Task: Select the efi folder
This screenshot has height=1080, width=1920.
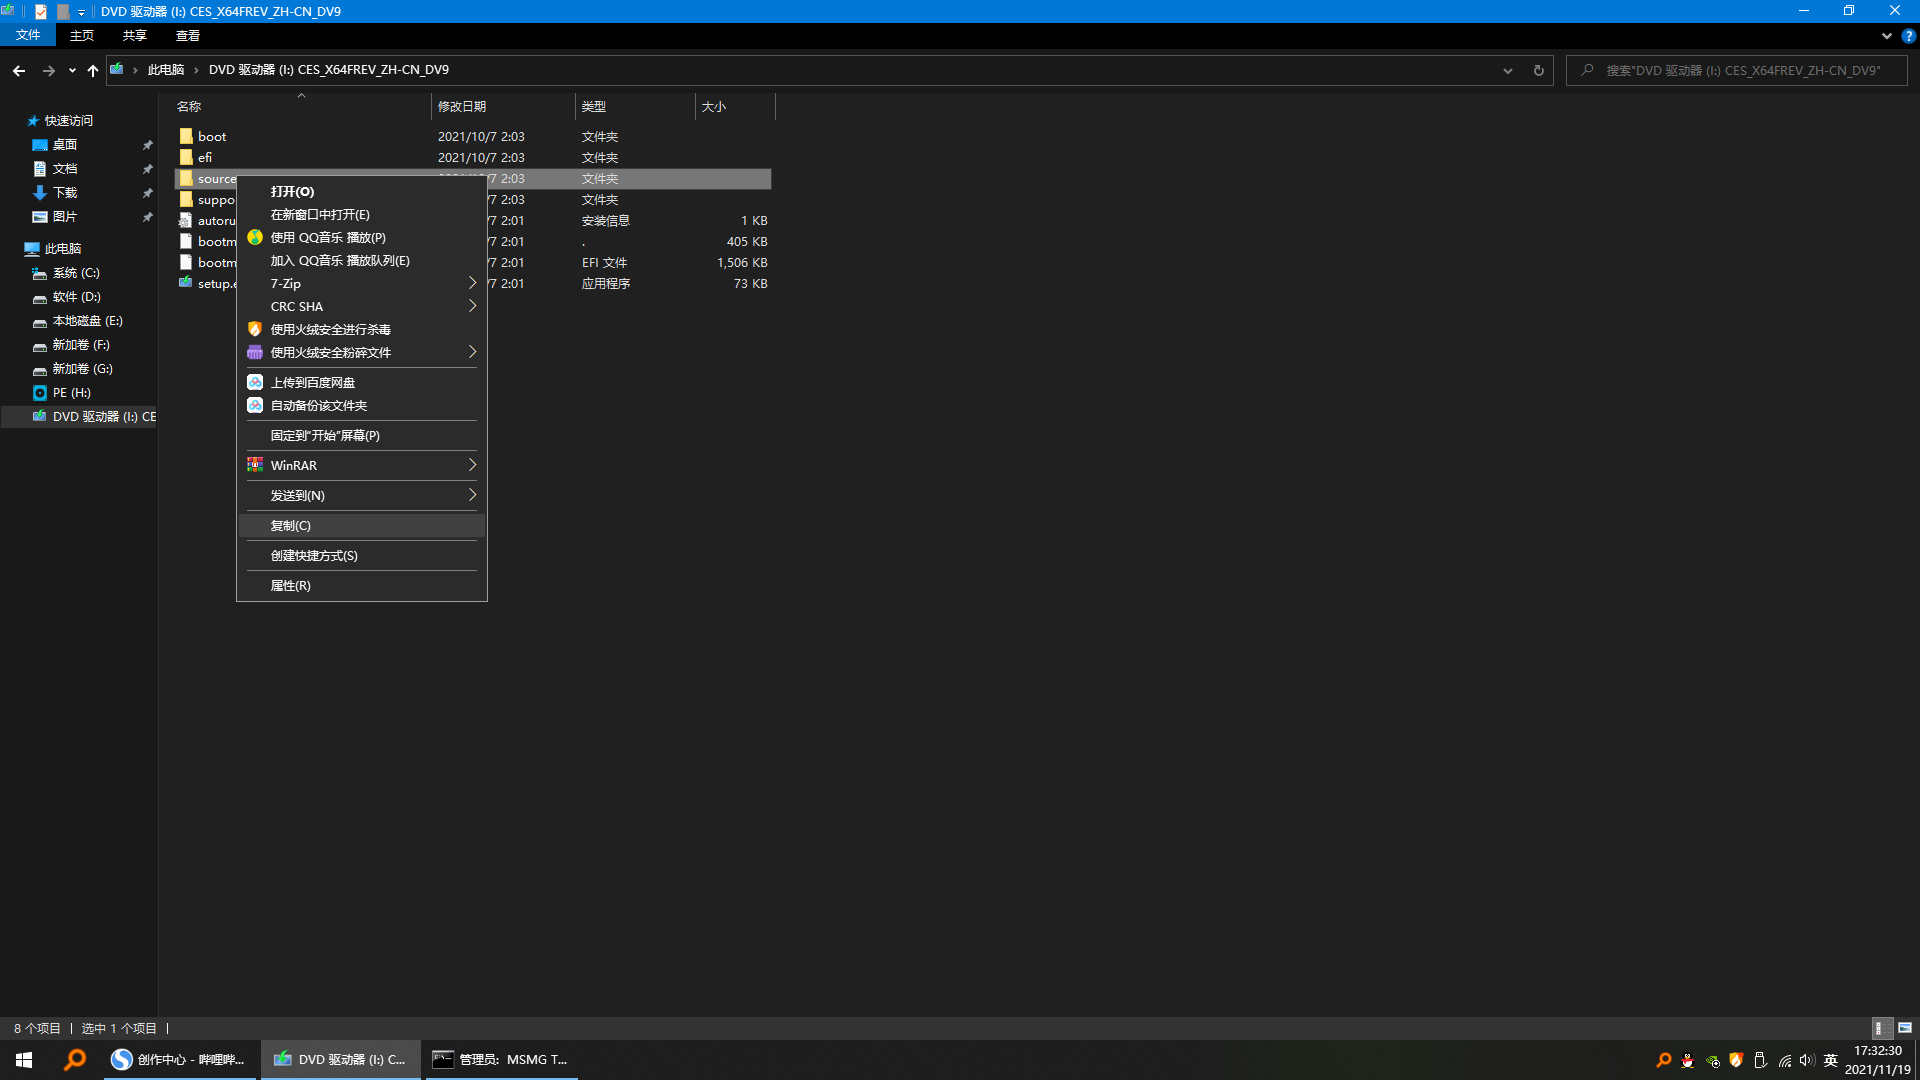Action: [x=204, y=158]
